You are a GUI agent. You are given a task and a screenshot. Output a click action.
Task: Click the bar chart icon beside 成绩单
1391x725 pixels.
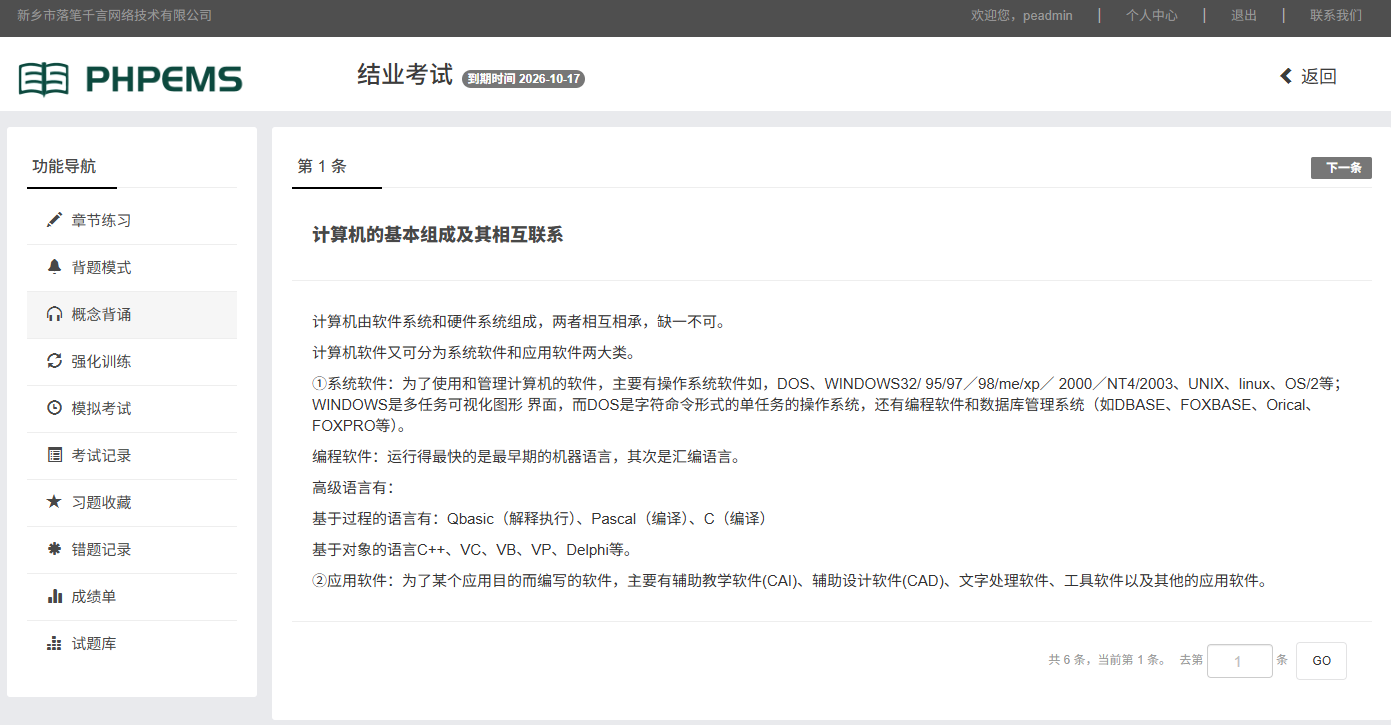coord(55,596)
